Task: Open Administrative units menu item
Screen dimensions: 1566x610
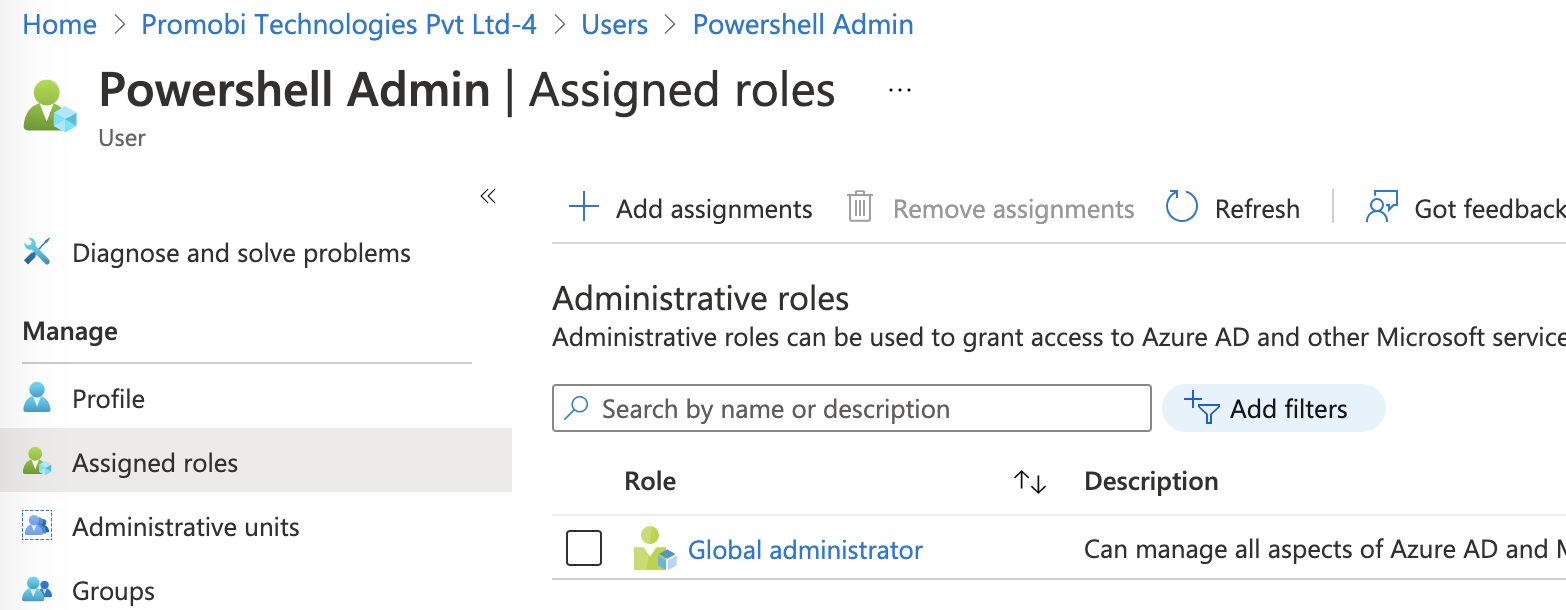Action: 186,527
